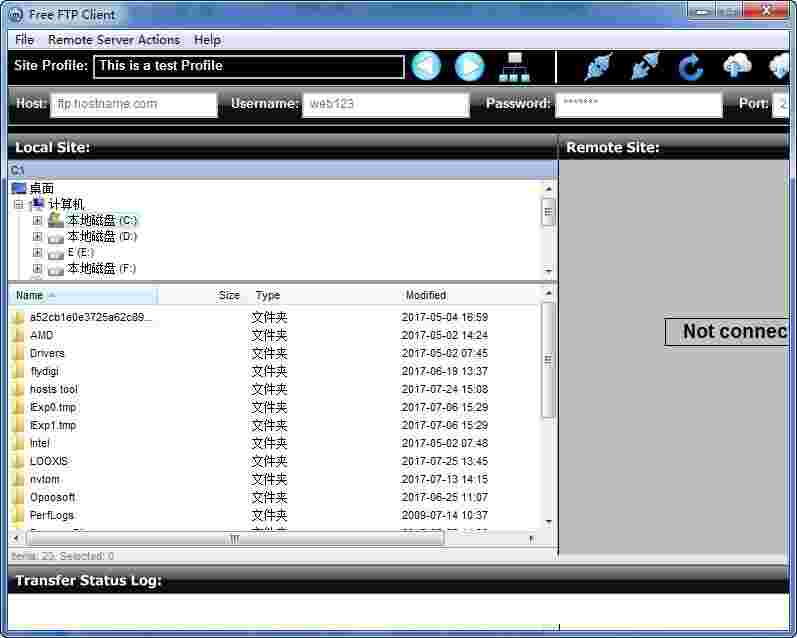Click the file list scroll right arrow
797x638 pixels.
click(x=532, y=538)
